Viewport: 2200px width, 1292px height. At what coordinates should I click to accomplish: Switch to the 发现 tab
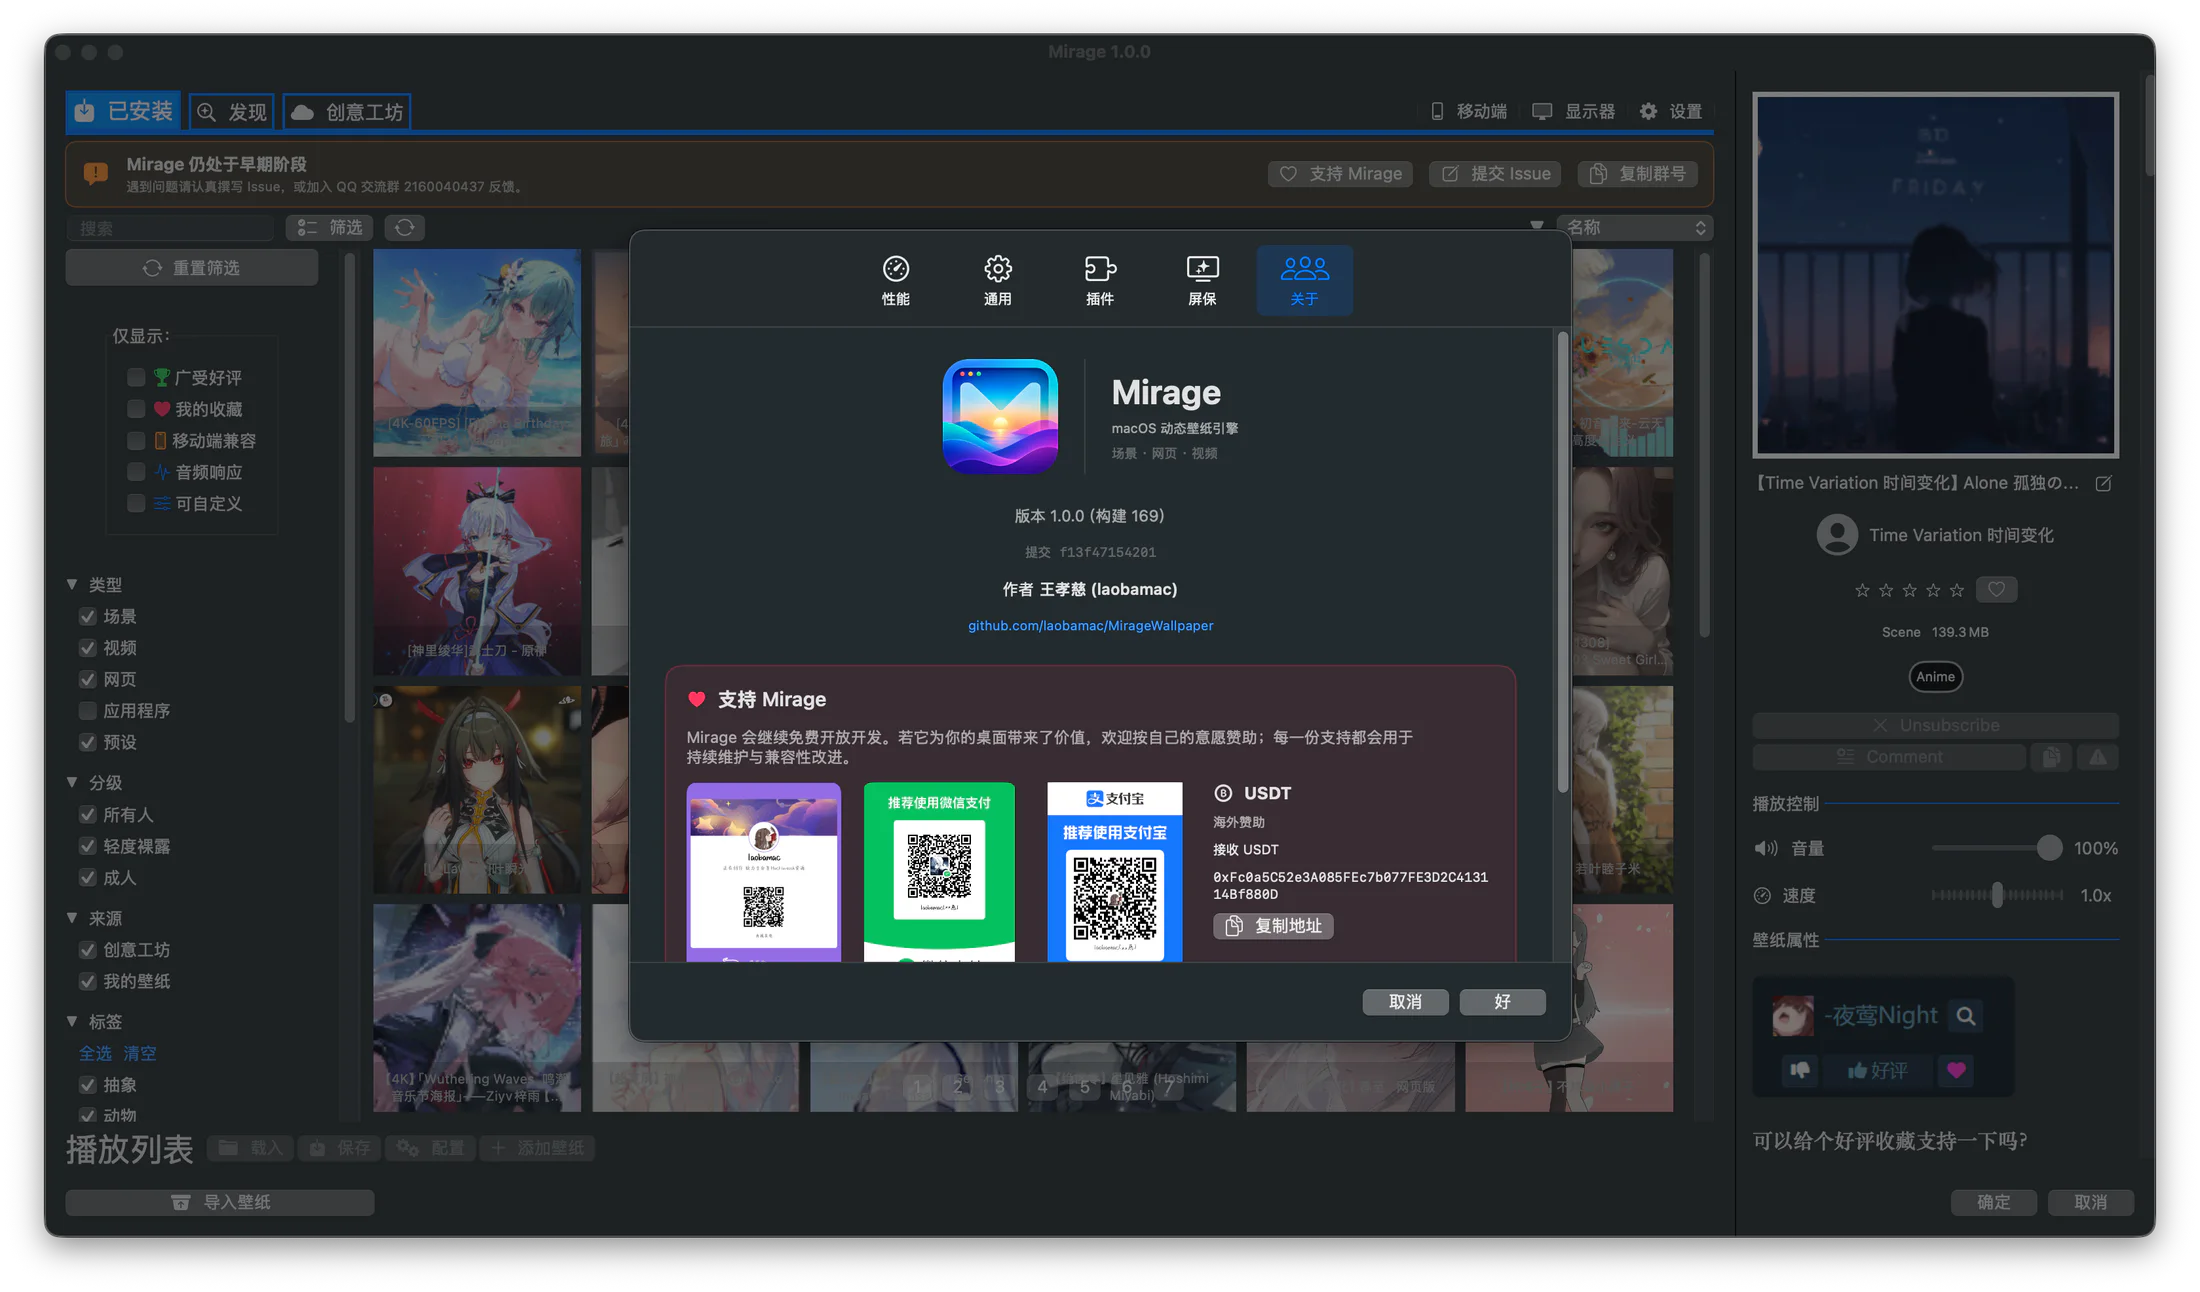point(232,112)
